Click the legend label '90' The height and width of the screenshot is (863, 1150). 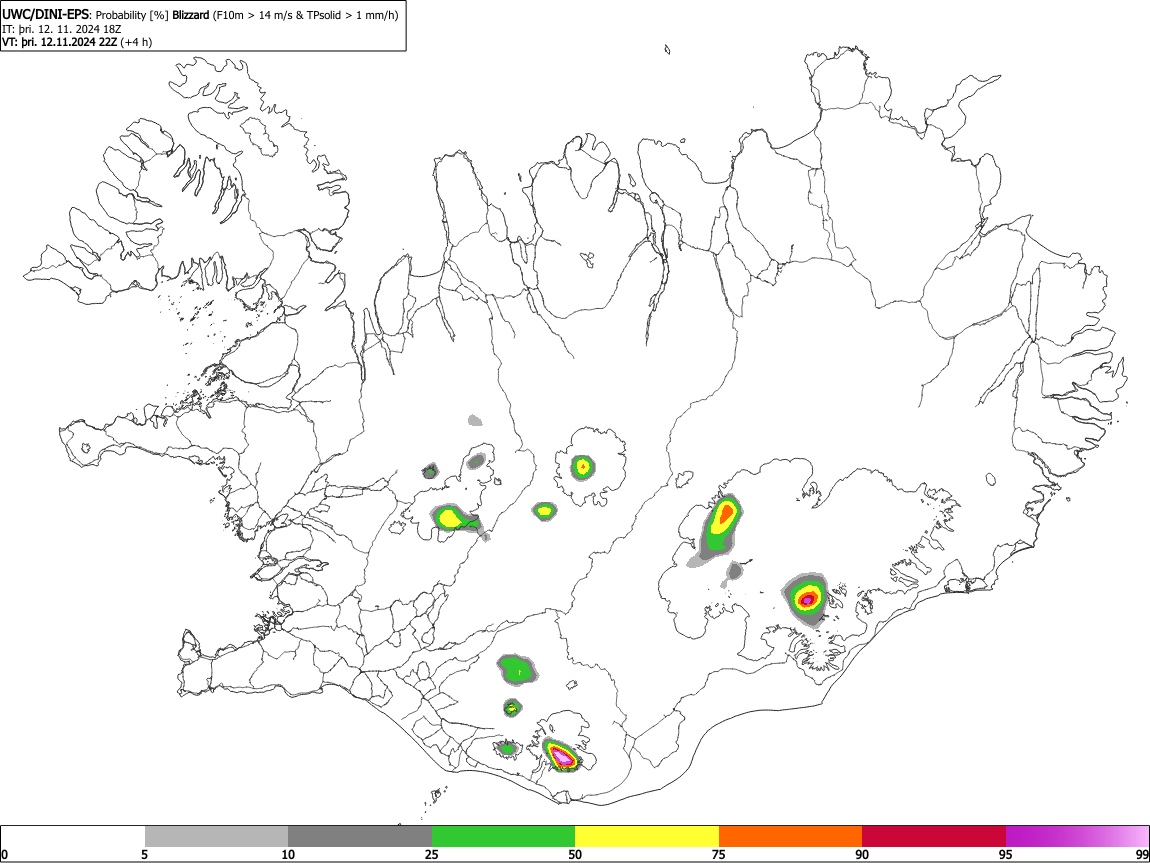pyautogui.click(x=862, y=854)
